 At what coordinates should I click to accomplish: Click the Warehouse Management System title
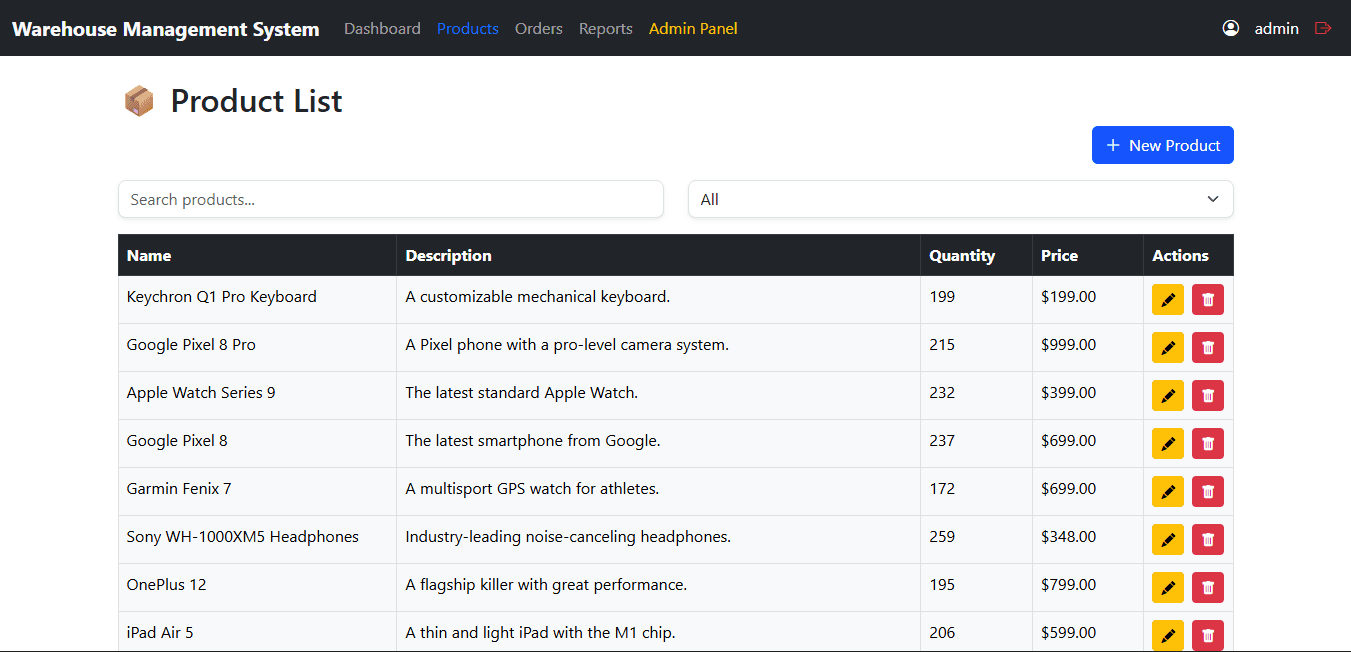(x=166, y=29)
